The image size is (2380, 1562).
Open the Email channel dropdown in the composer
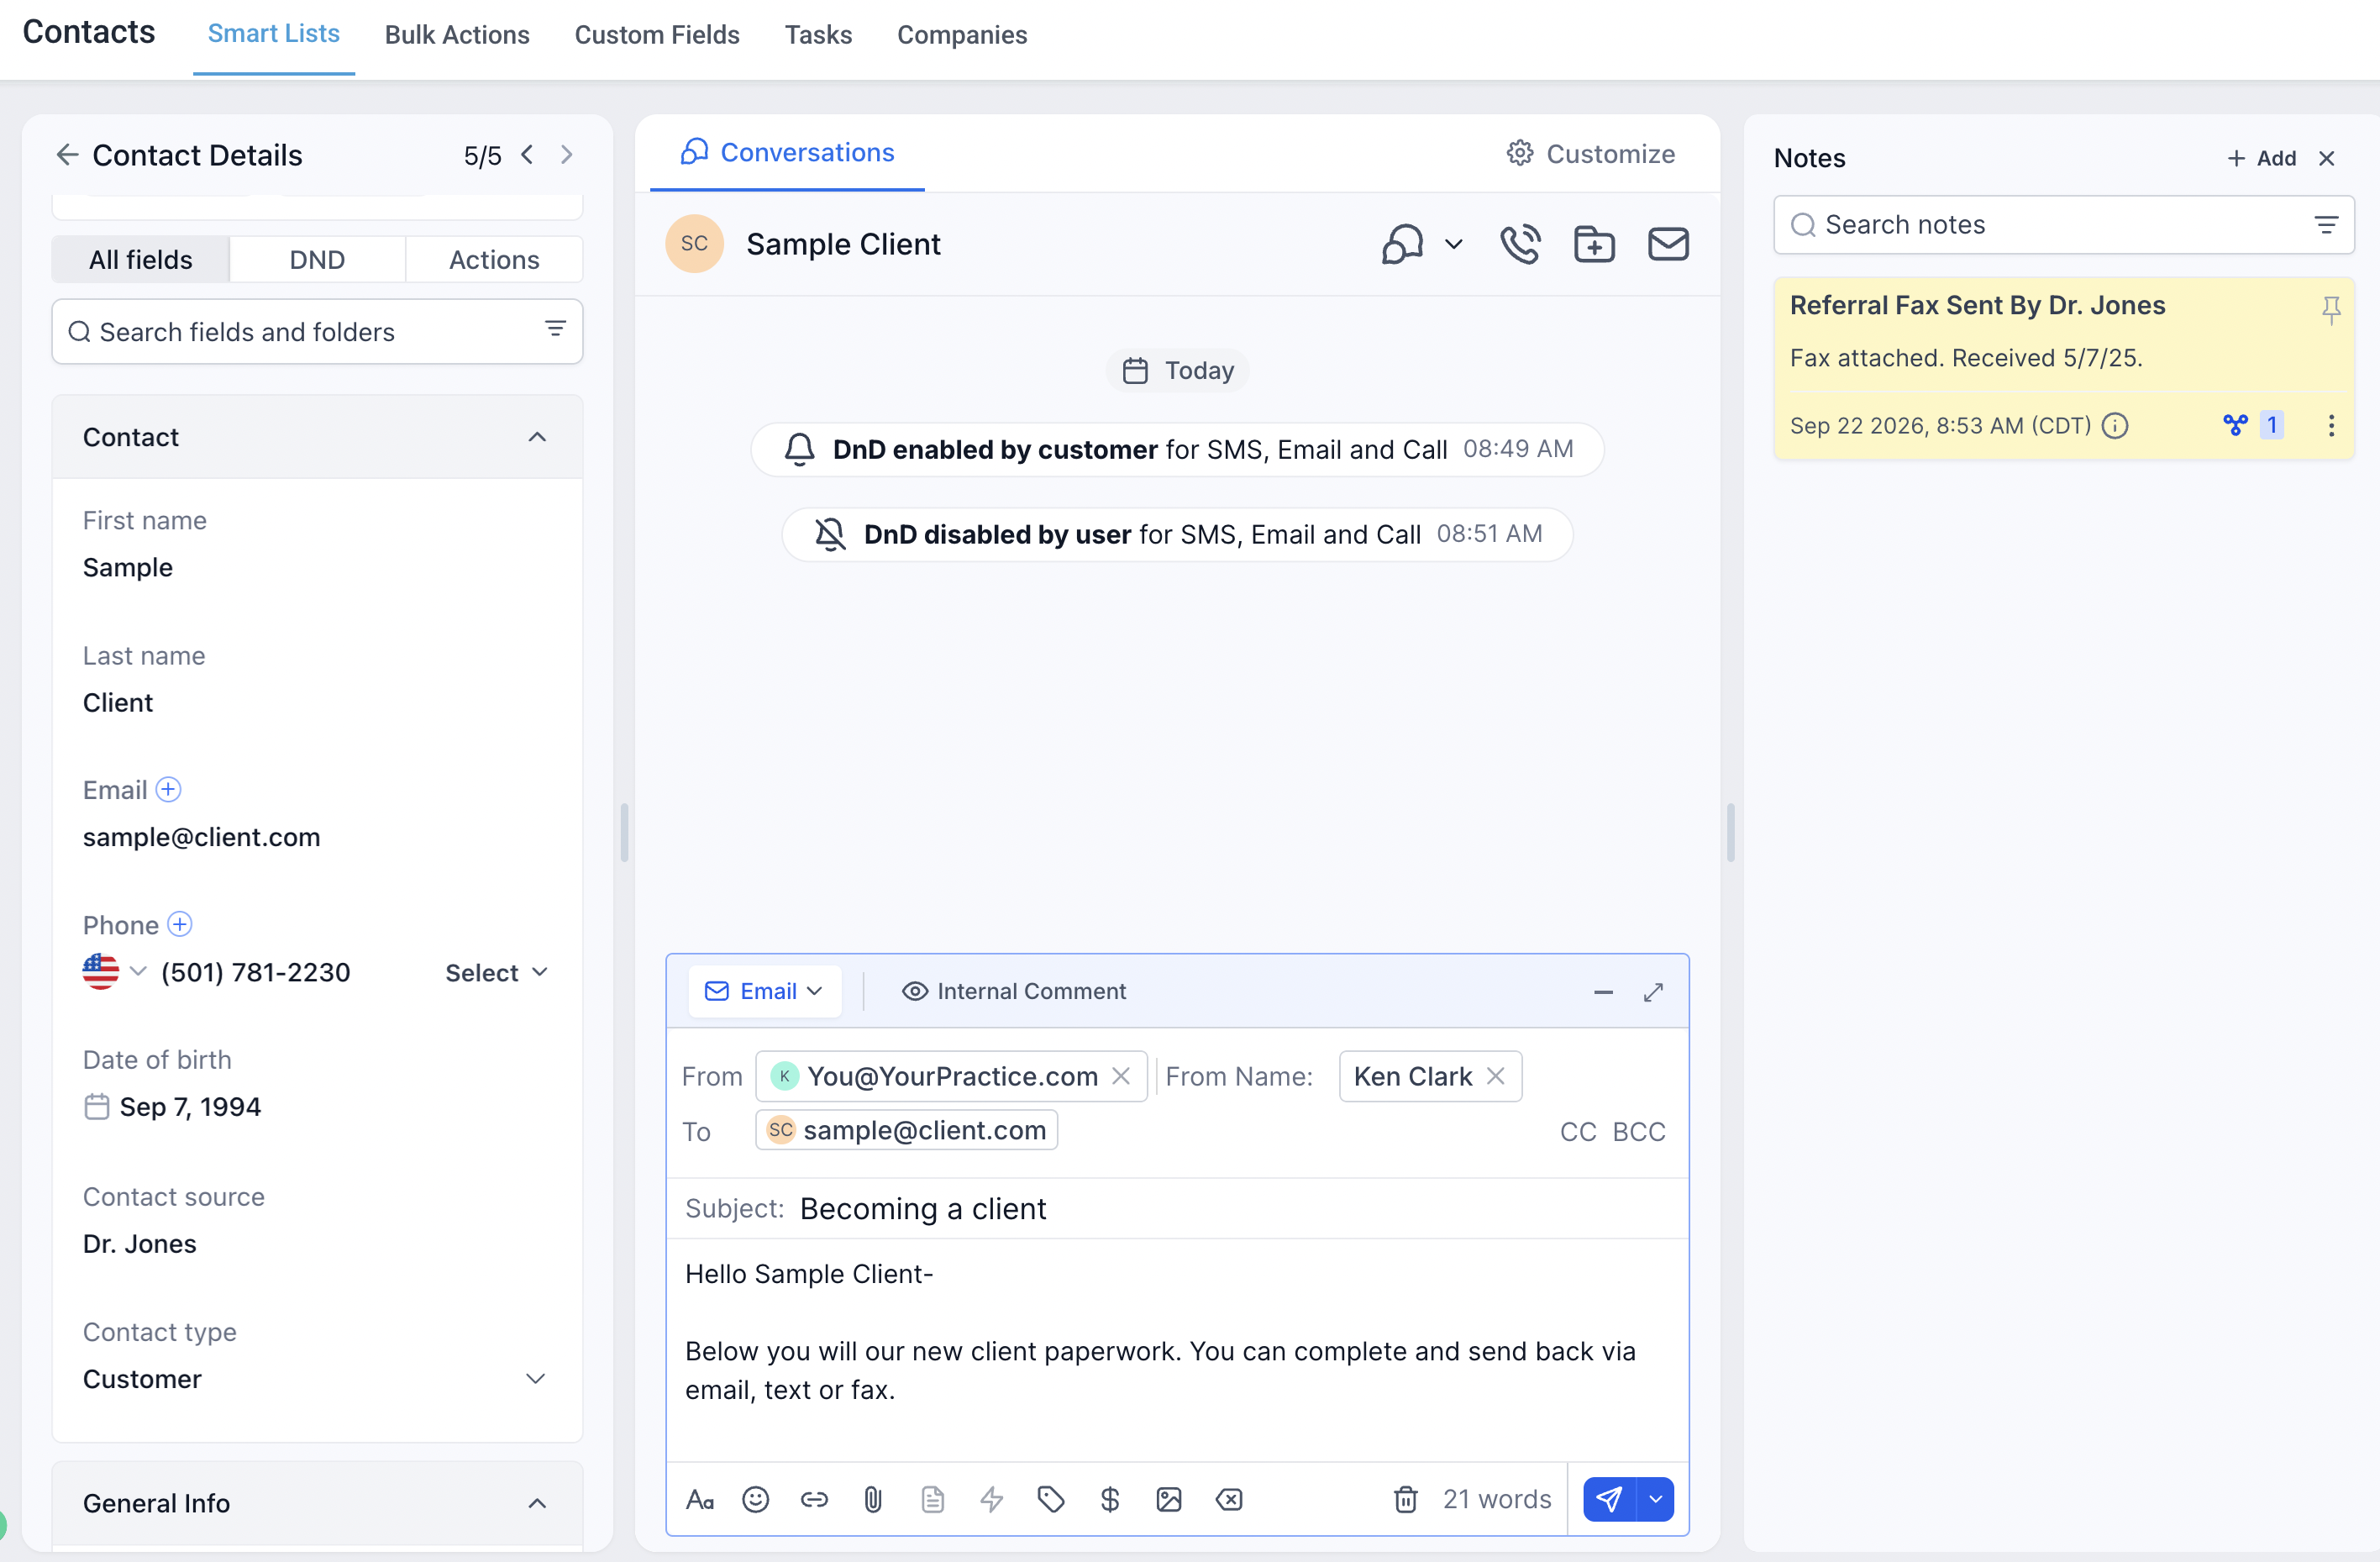[x=764, y=991]
